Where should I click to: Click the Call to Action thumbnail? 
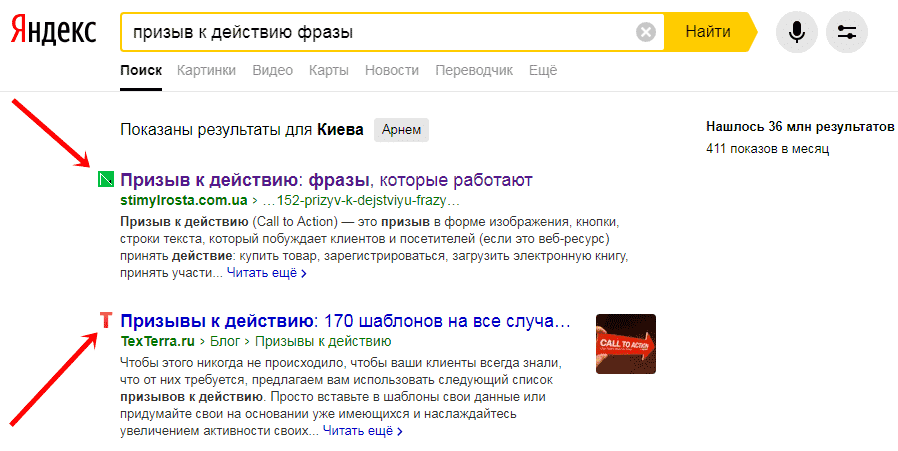click(x=625, y=344)
